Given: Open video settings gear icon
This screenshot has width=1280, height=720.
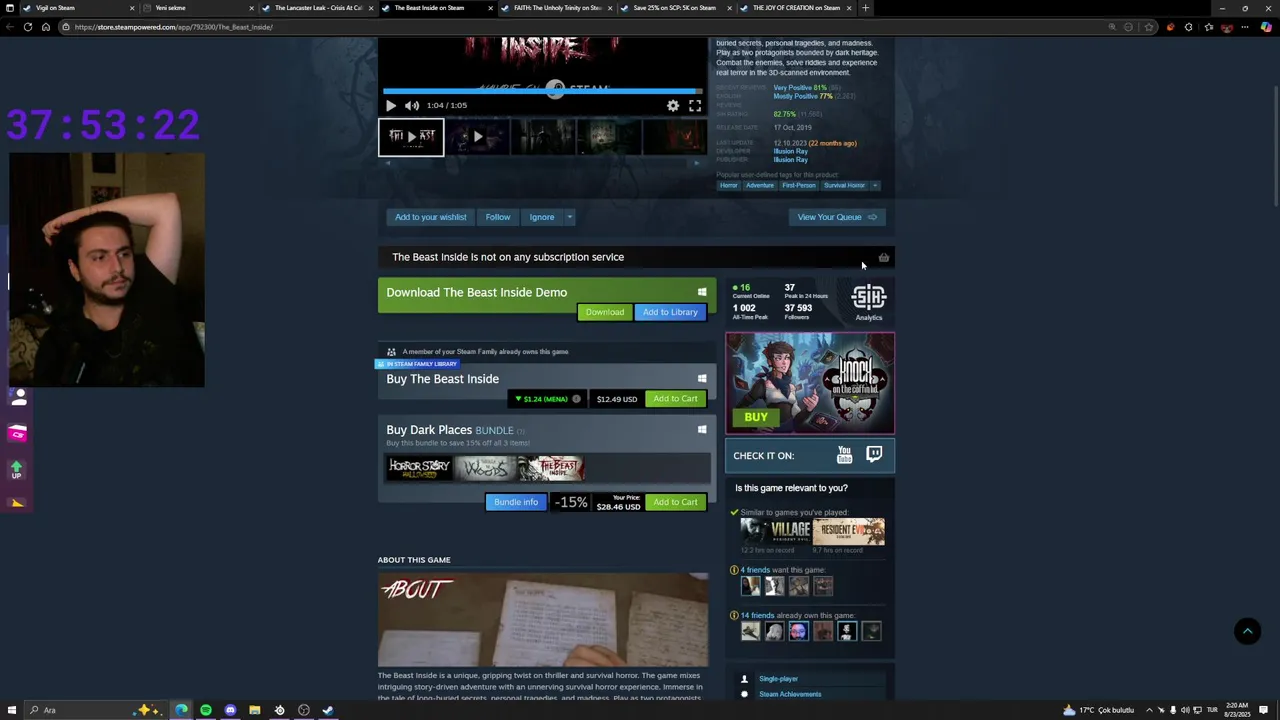Looking at the screenshot, I should (x=673, y=105).
